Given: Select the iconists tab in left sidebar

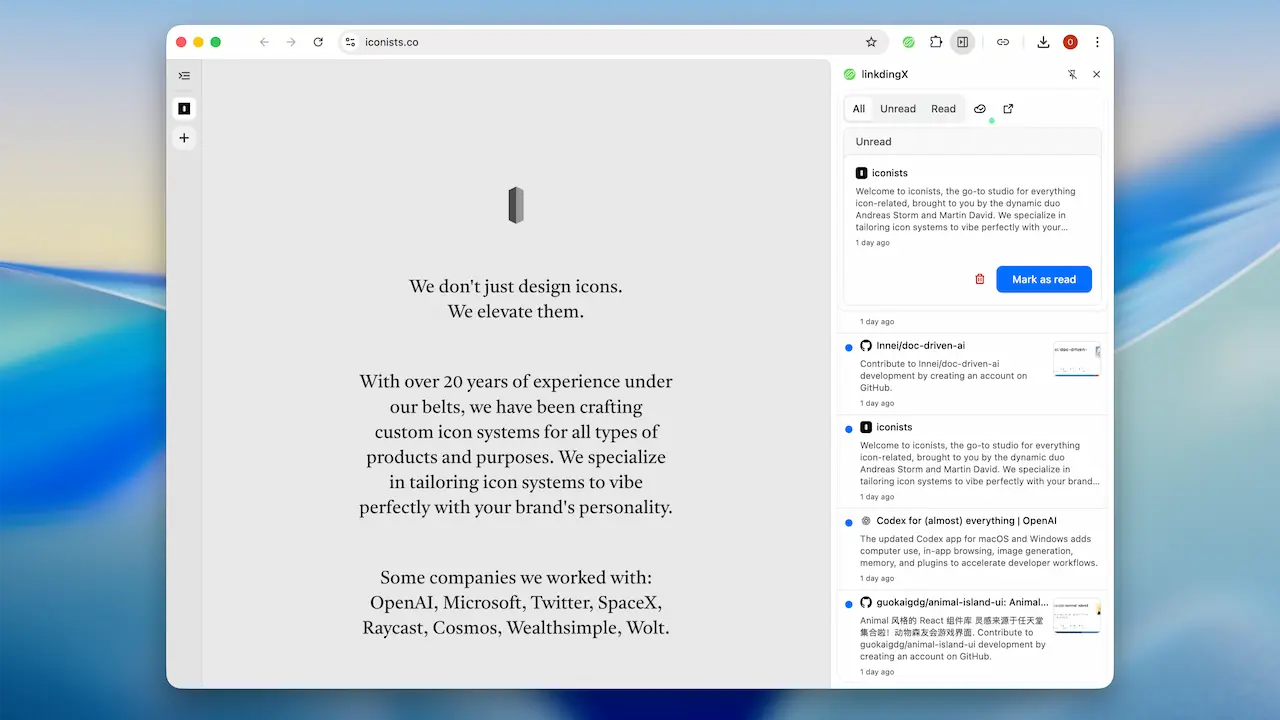Looking at the screenshot, I should pyautogui.click(x=184, y=108).
